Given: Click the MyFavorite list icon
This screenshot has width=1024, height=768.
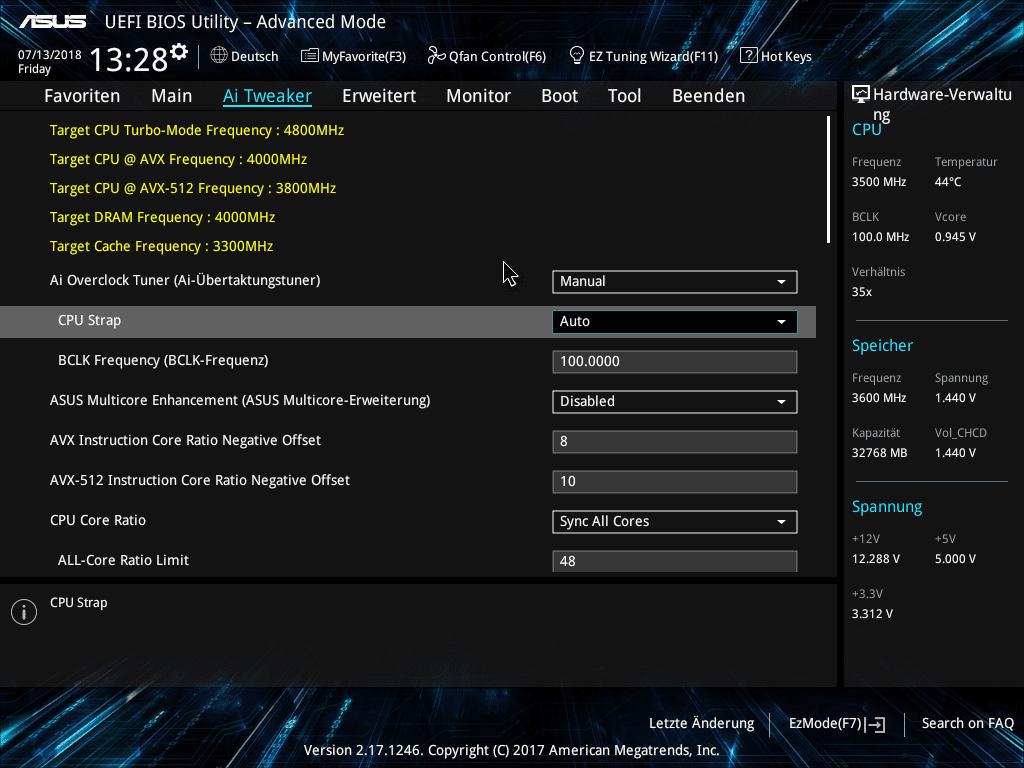Looking at the screenshot, I should tap(310, 56).
